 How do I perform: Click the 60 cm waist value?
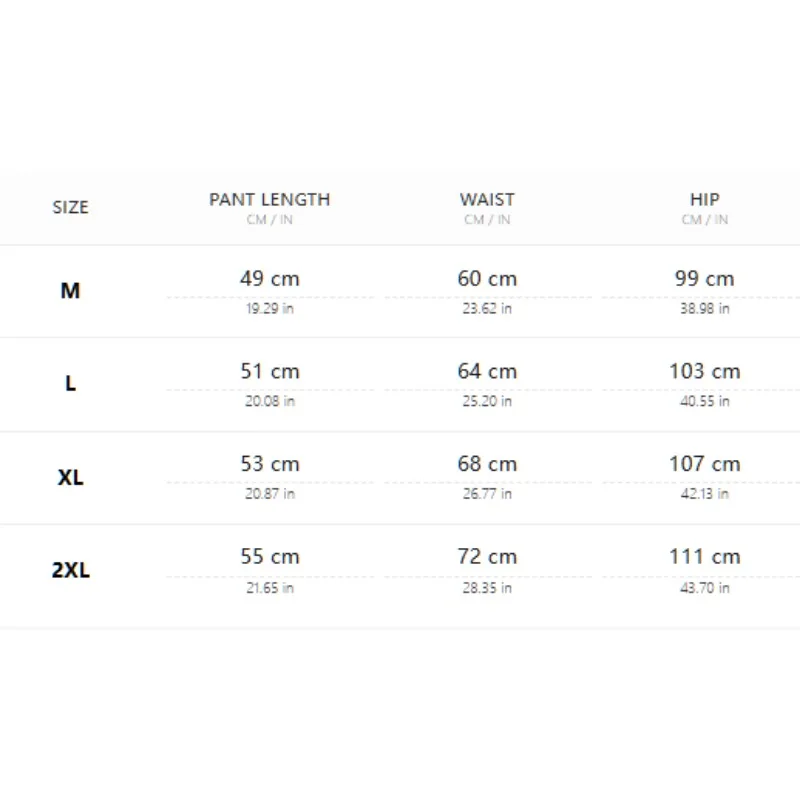point(487,279)
